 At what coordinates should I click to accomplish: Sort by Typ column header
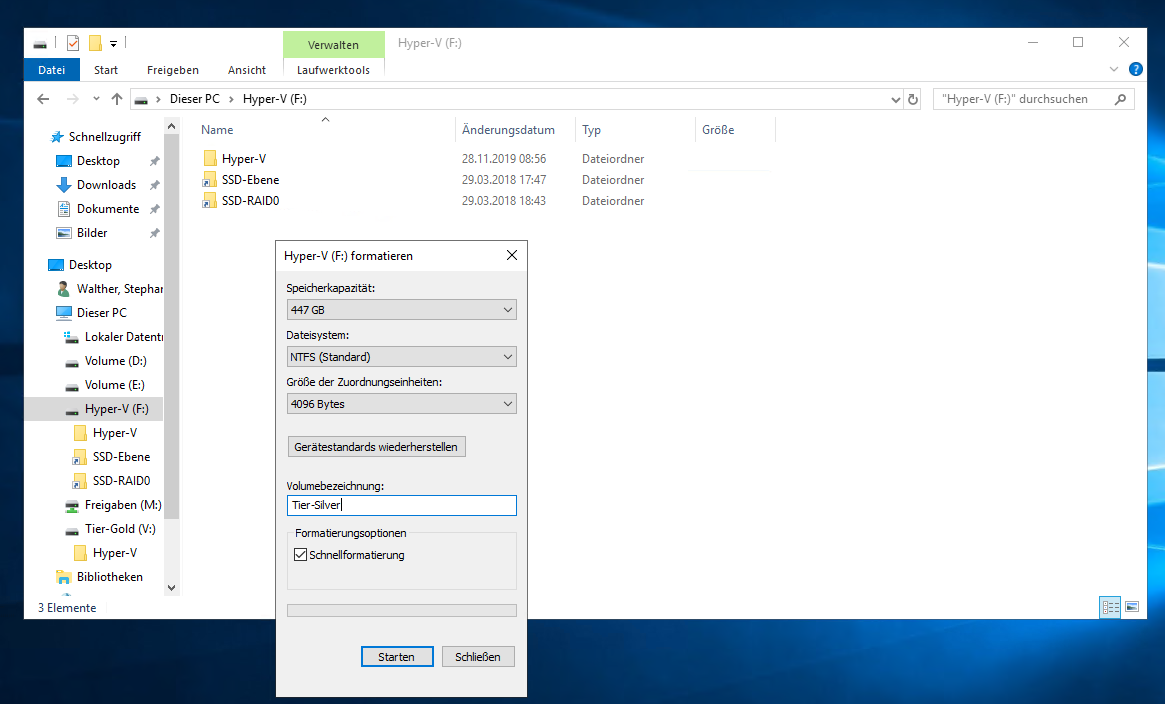coord(591,130)
